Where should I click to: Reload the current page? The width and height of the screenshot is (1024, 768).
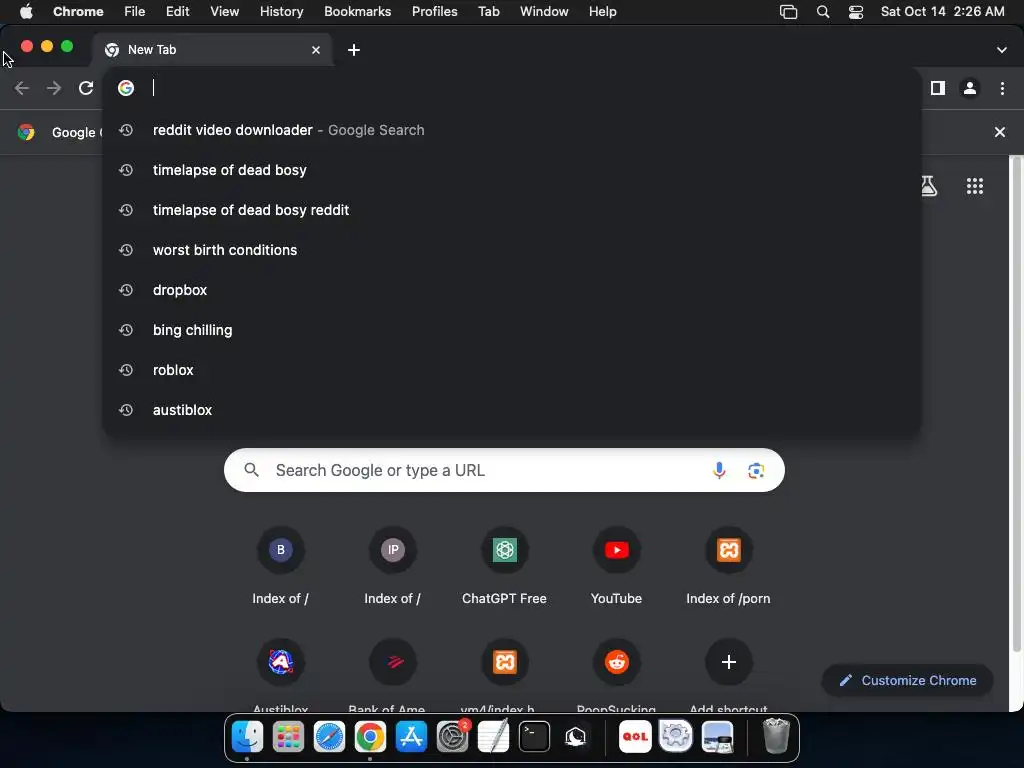point(86,88)
